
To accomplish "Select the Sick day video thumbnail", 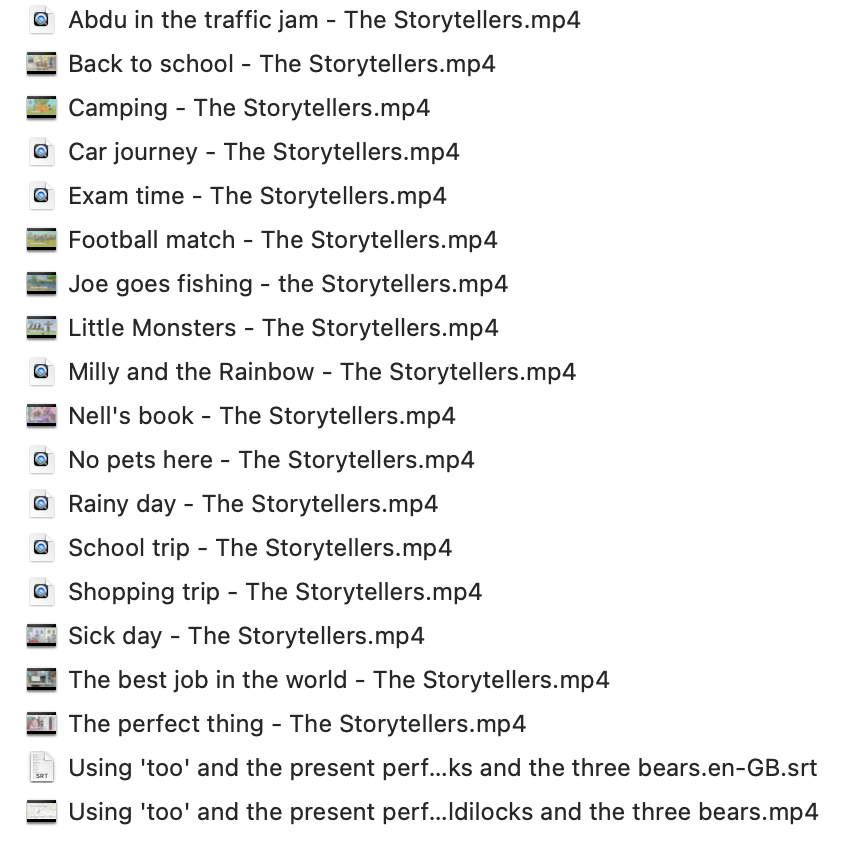I will [x=41, y=636].
